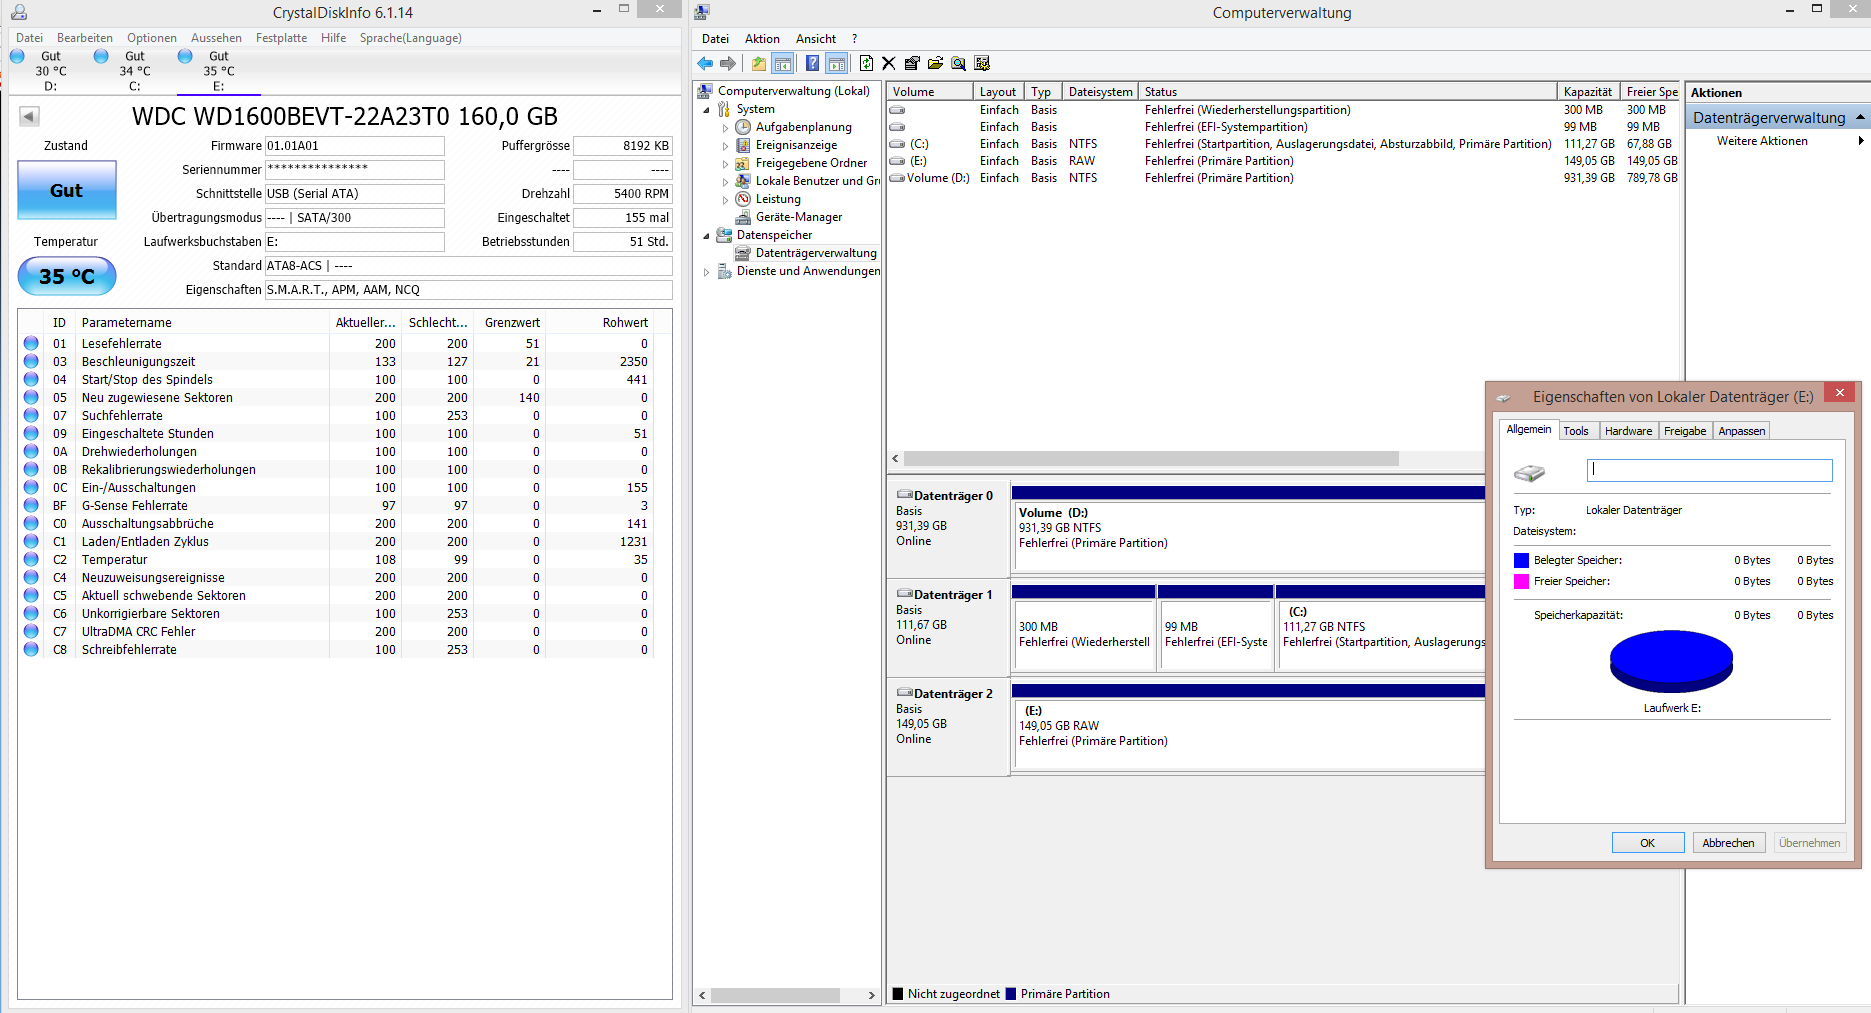Sort the volume list by the Dateisystem column
1871x1013 pixels.
pyautogui.click(x=1100, y=92)
